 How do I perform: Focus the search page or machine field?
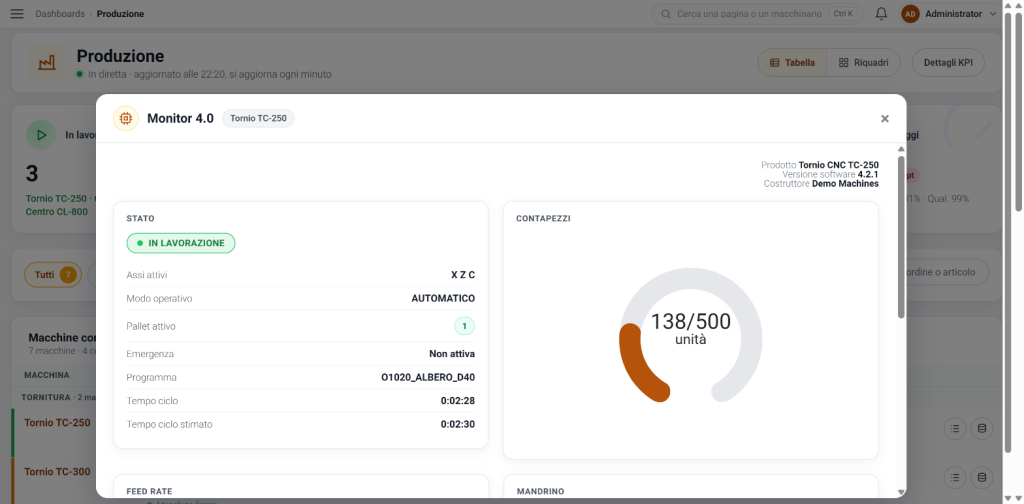pyautogui.click(x=758, y=14)
